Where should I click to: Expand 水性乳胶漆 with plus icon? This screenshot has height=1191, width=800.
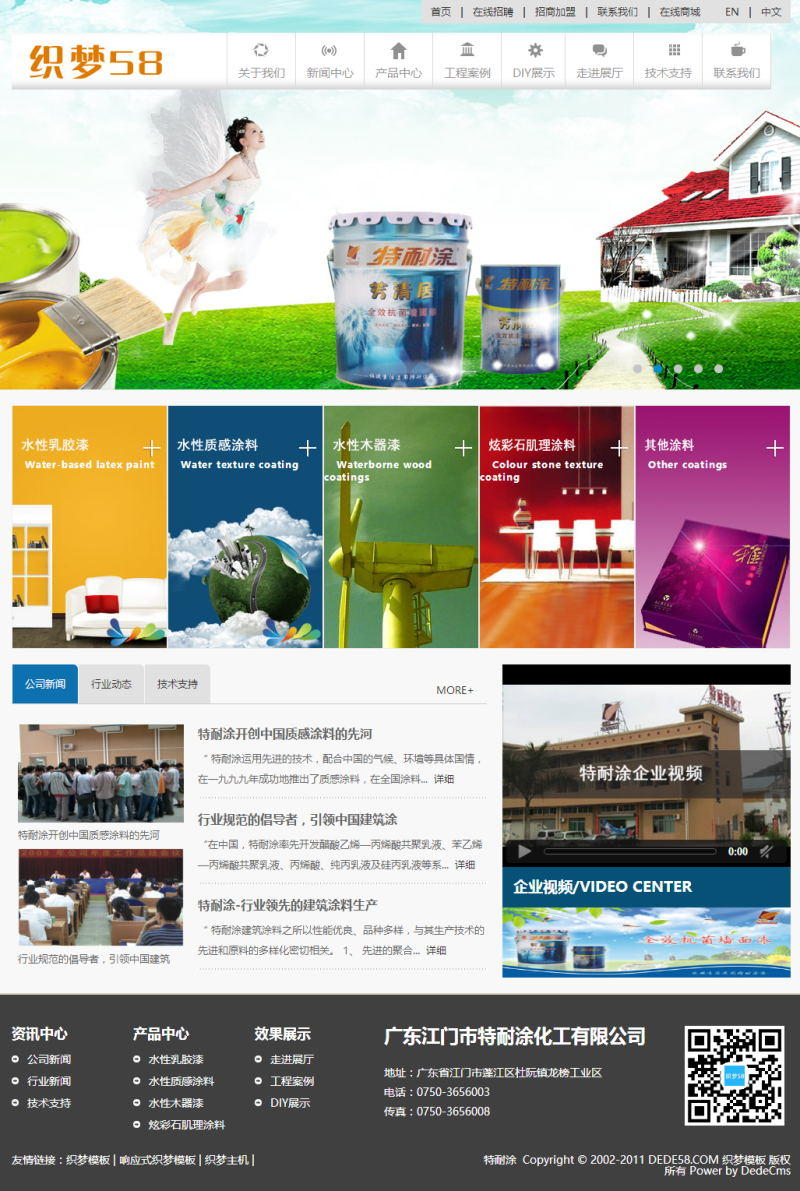[151, 448]
